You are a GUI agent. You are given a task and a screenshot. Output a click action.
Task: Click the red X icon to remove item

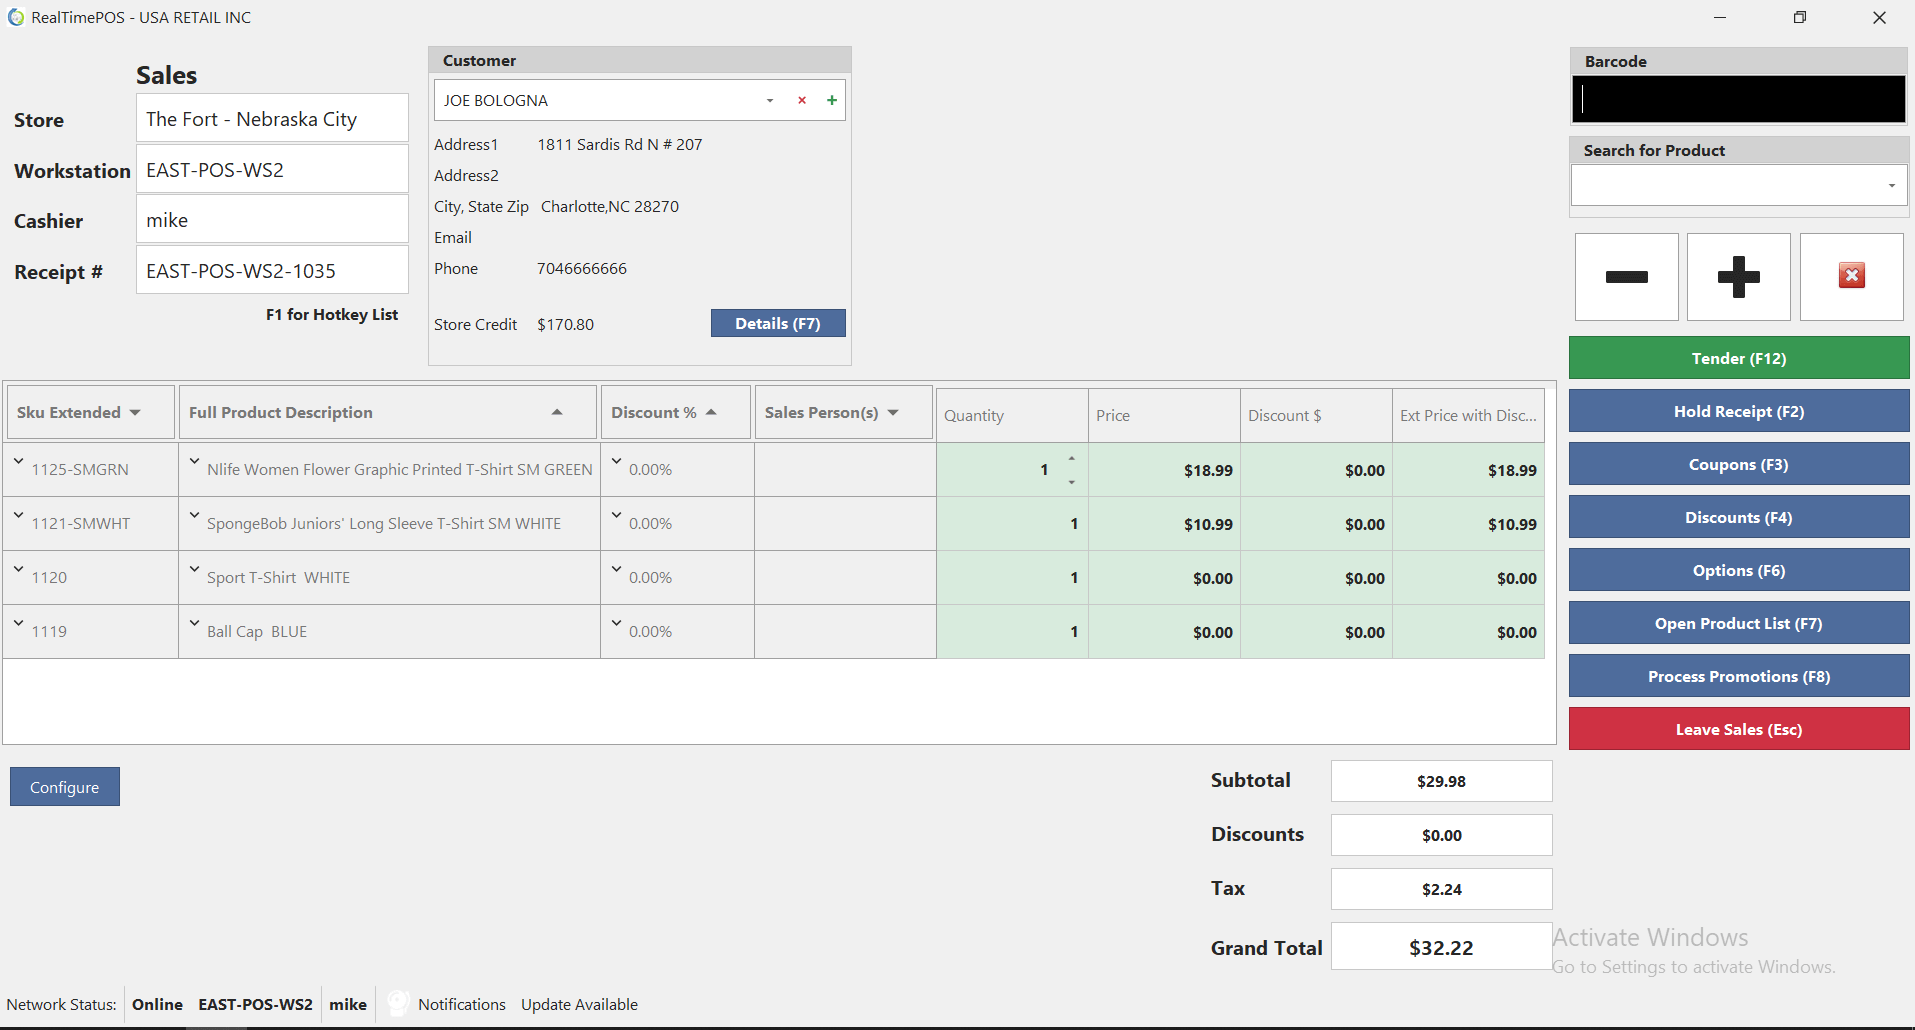tap(1851, 277)
